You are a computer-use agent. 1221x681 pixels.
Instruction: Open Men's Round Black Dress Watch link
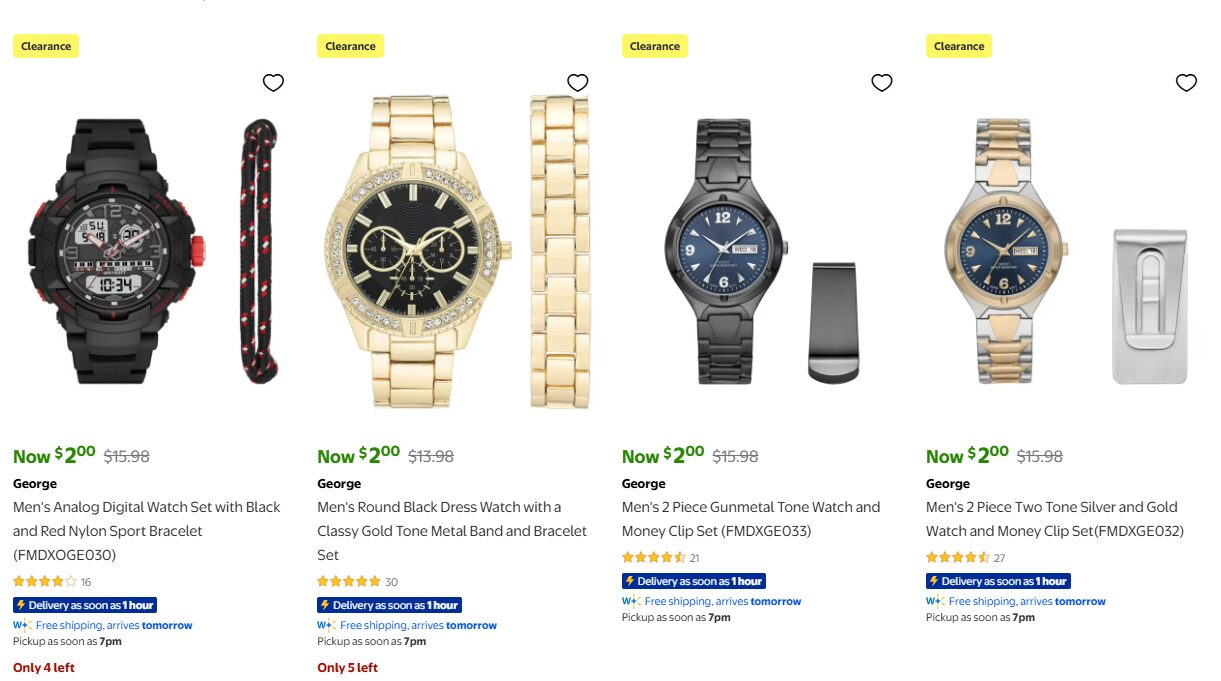click(452, 531)
